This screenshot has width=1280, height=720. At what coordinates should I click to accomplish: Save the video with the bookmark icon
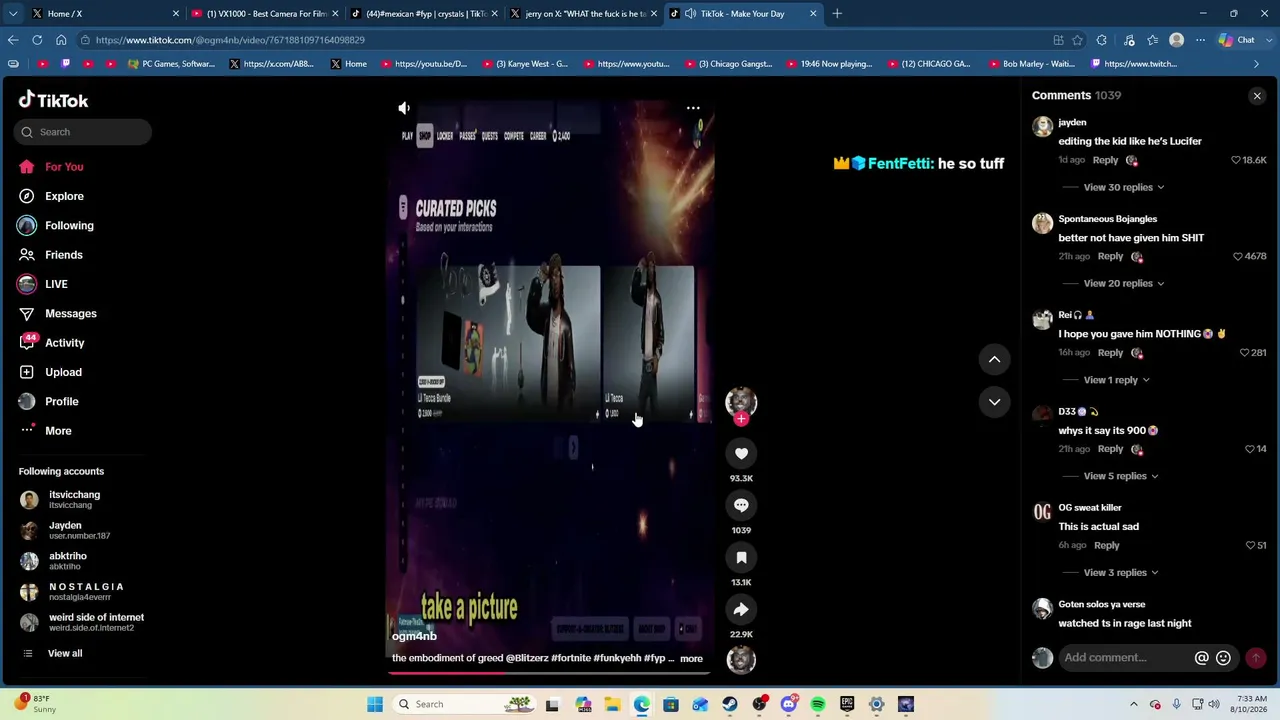pos(741,558)
